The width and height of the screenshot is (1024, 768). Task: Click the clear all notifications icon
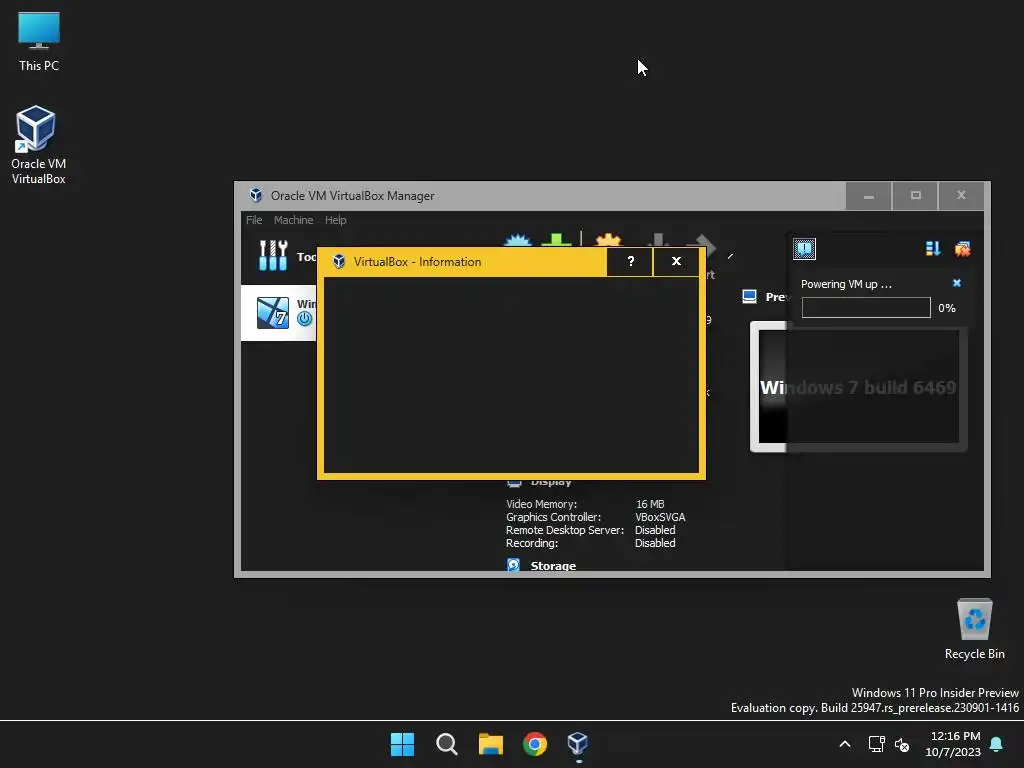point(963,249)
